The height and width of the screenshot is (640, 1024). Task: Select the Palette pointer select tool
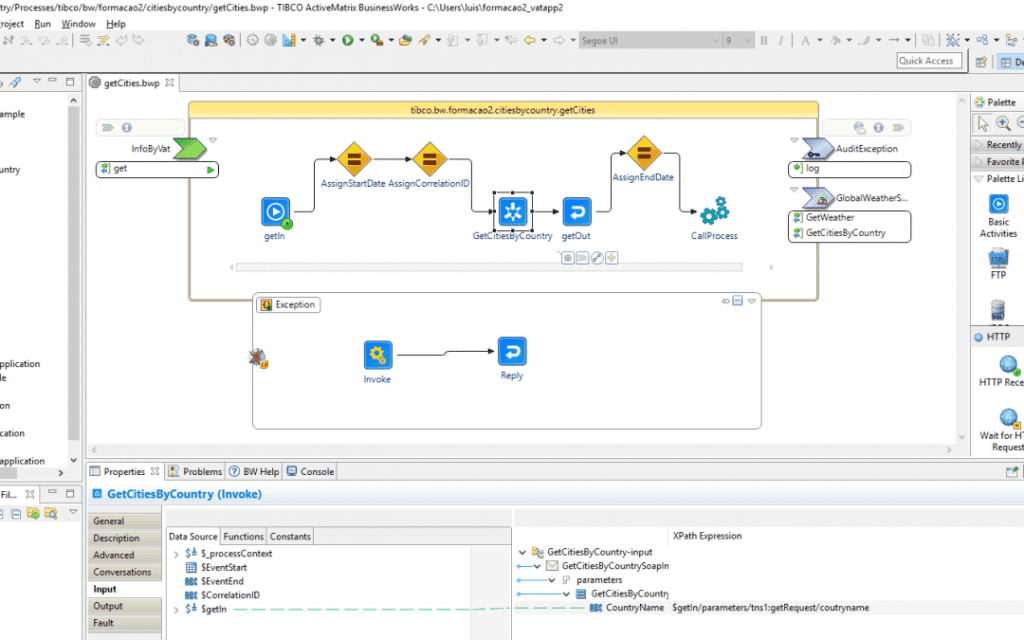click(983, 123)
